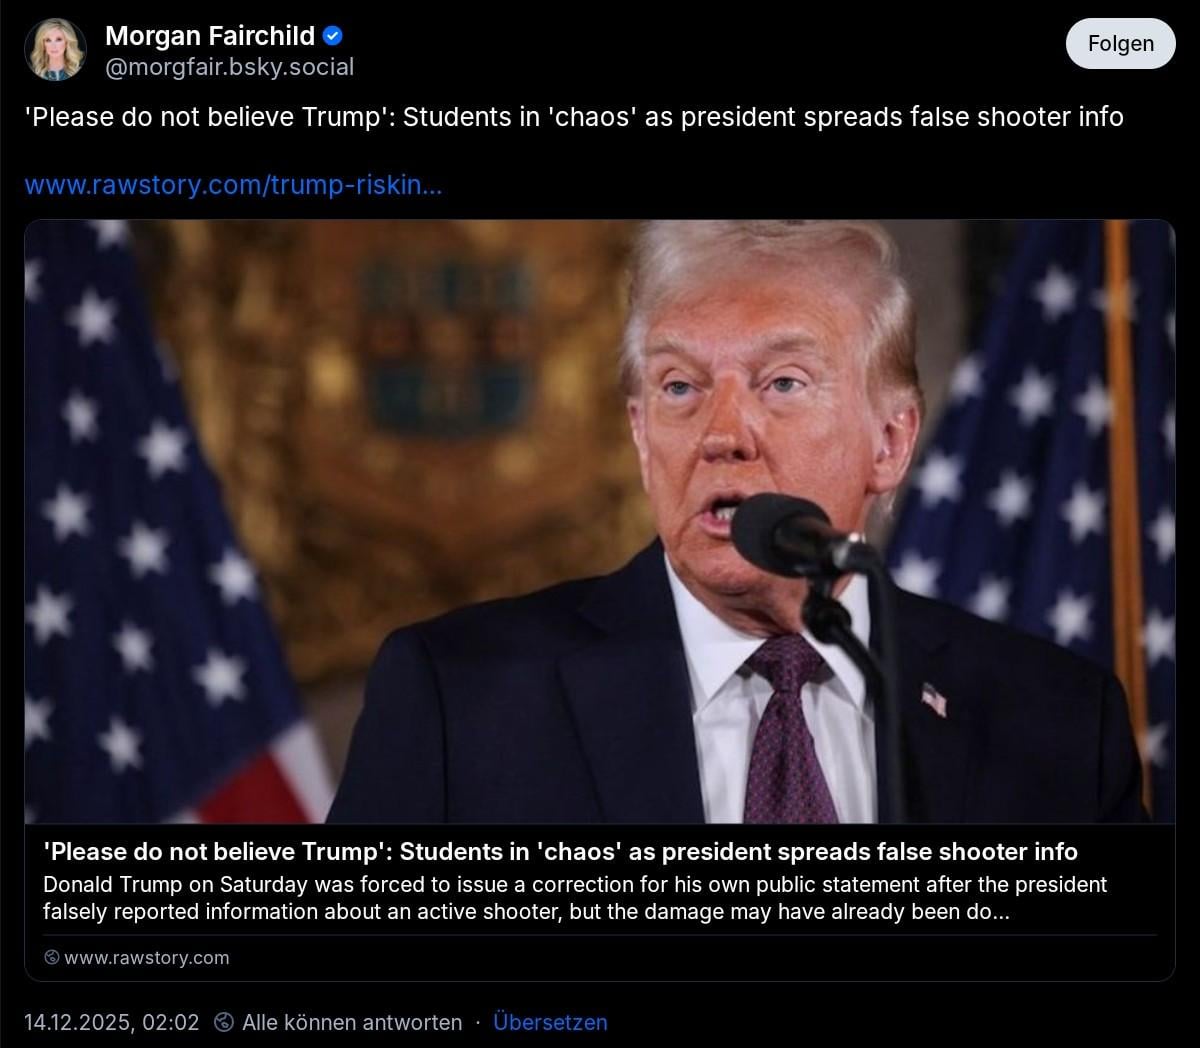Image resolution: width=1200 pixels, height=1048 pixels.
Task: Open the www.rawstory.com/trump-riskin... link
Action: [x=233, y=185]
